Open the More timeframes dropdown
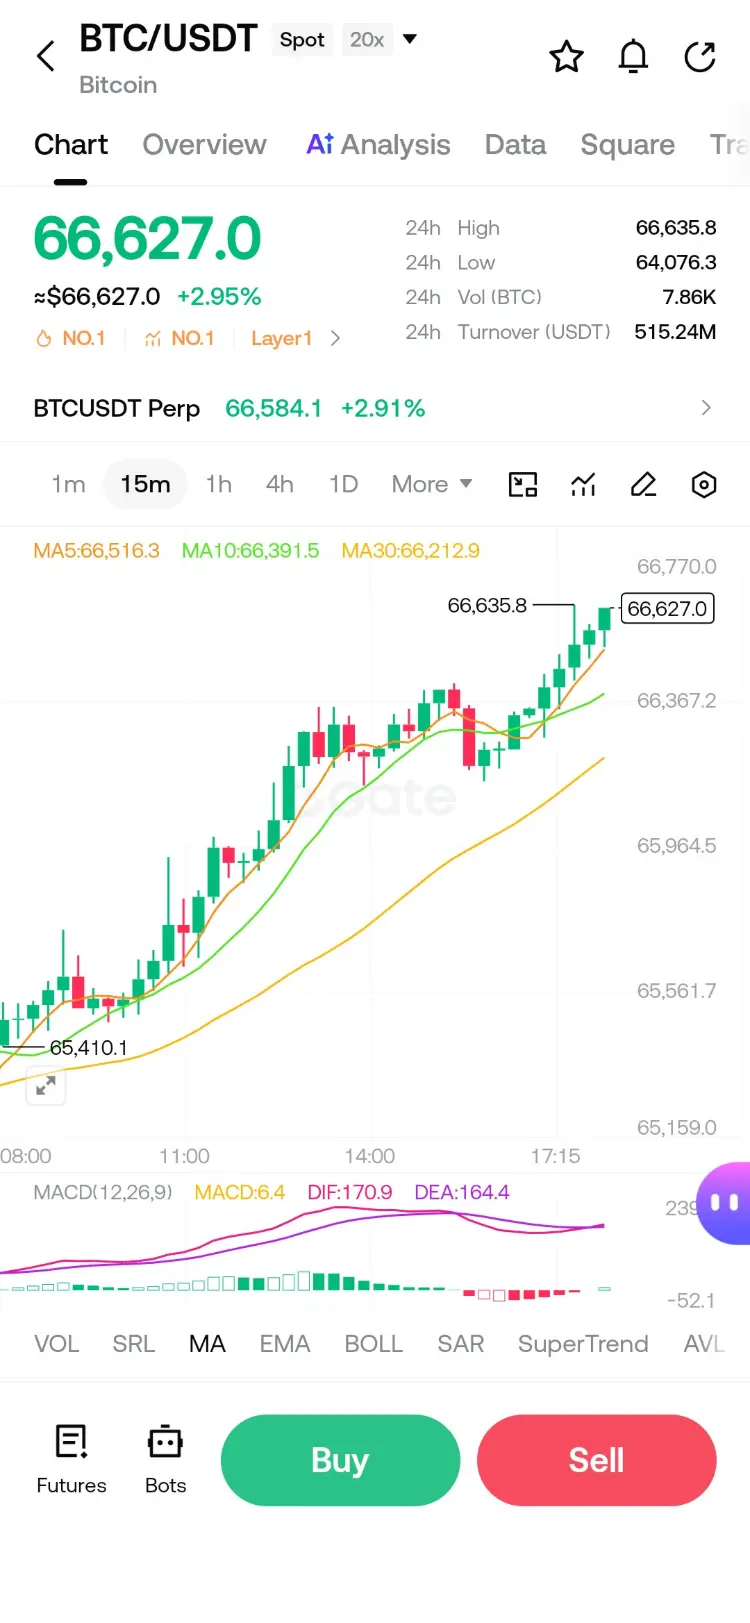 coord(431,485)
